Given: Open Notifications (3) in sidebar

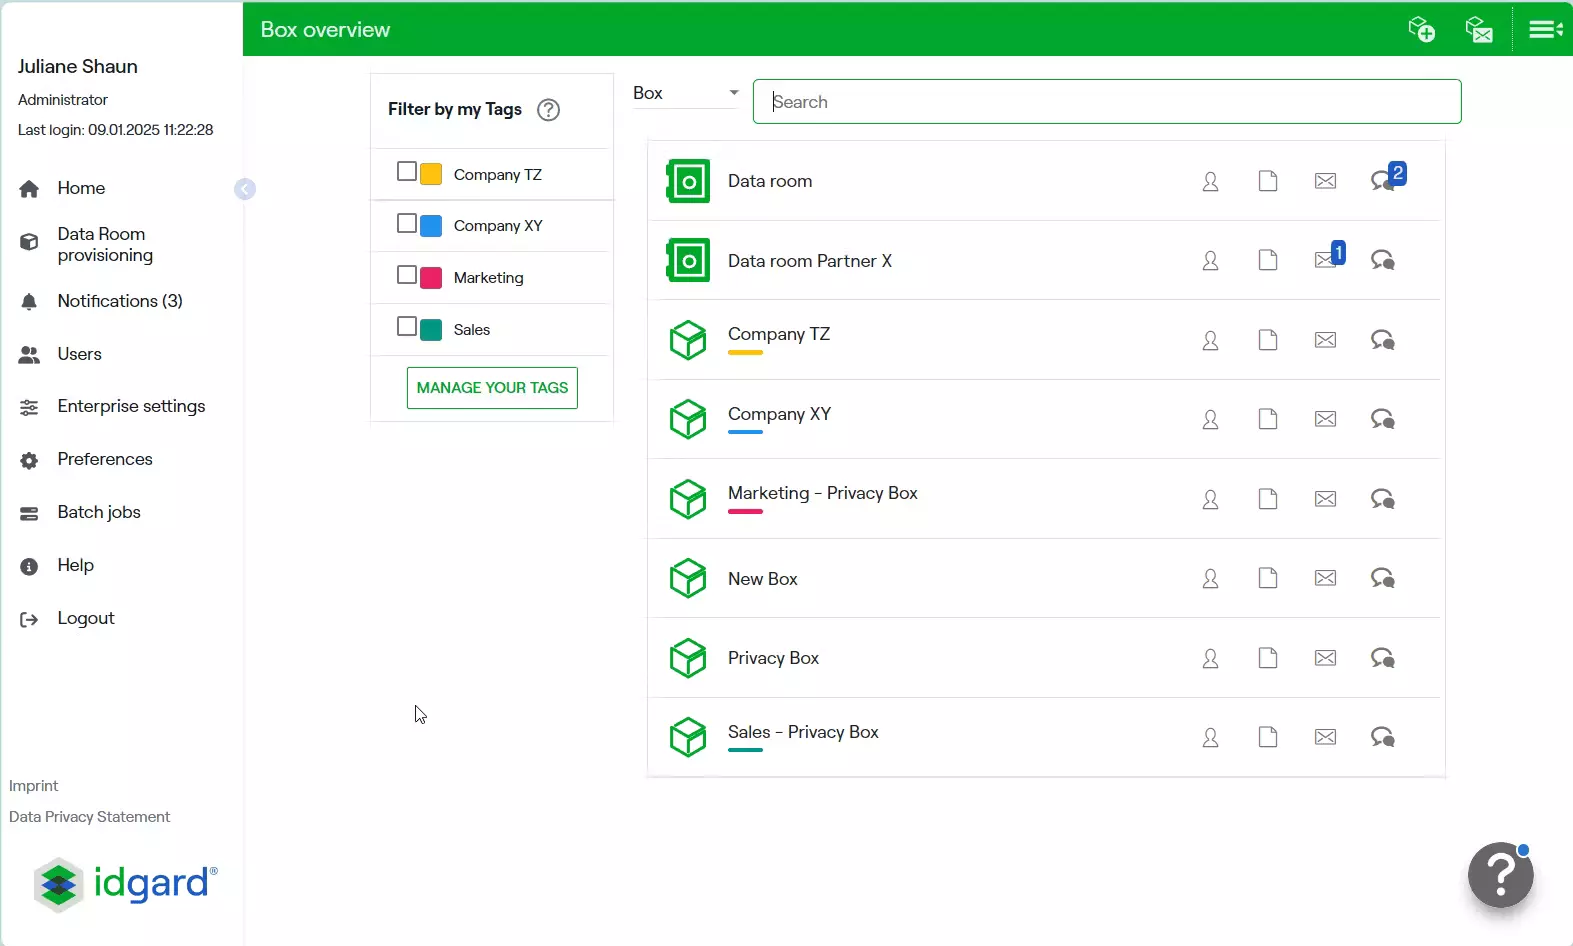Looking at the screenshot, I should click(119, 301).
